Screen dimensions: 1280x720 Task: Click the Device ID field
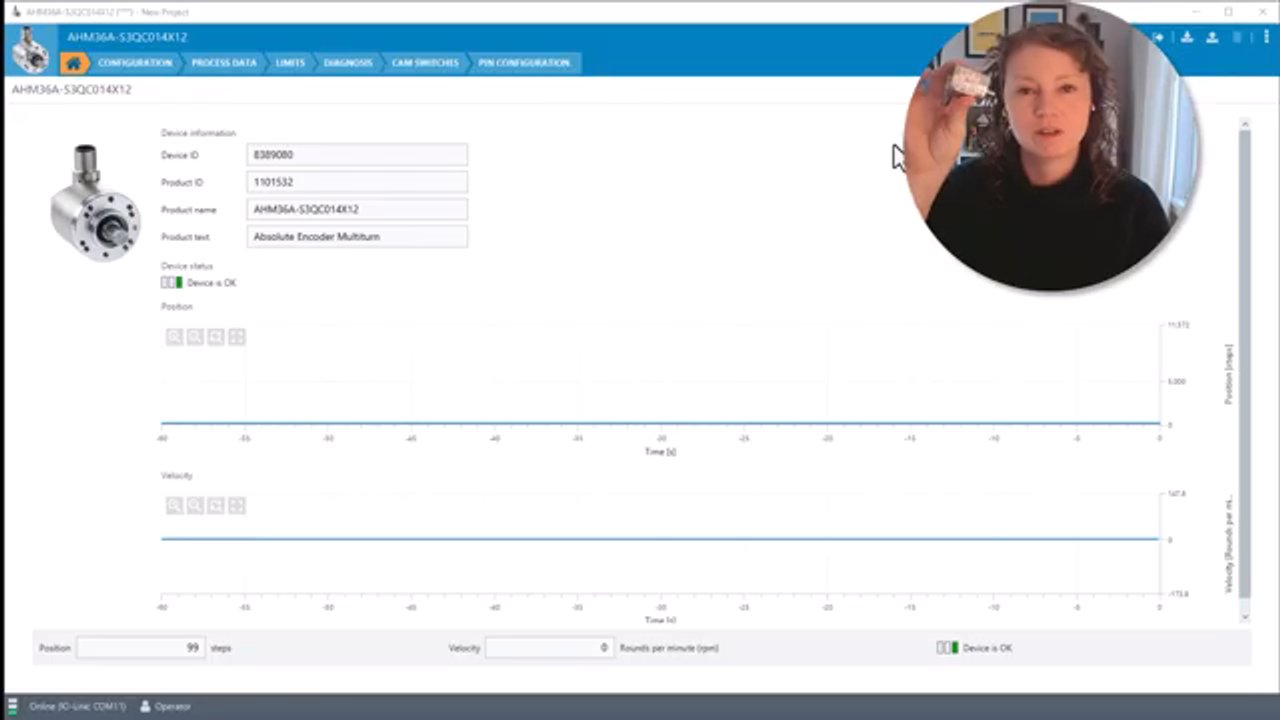click(357, 155)
